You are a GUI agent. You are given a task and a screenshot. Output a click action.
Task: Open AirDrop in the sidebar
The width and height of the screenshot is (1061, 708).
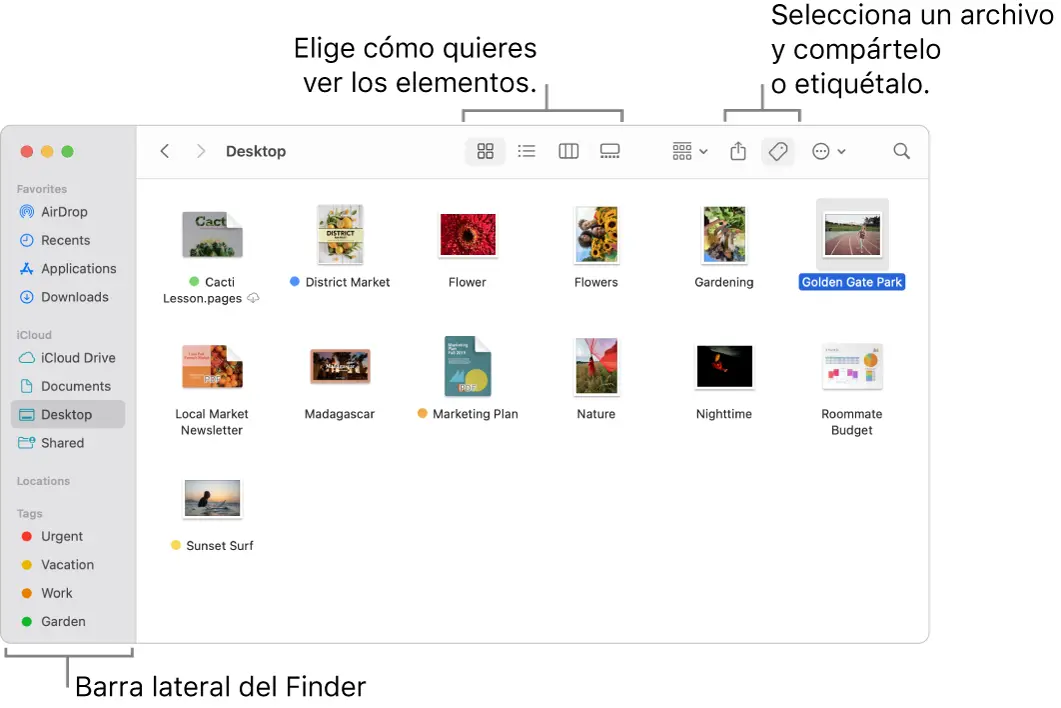tap(64, 212)
